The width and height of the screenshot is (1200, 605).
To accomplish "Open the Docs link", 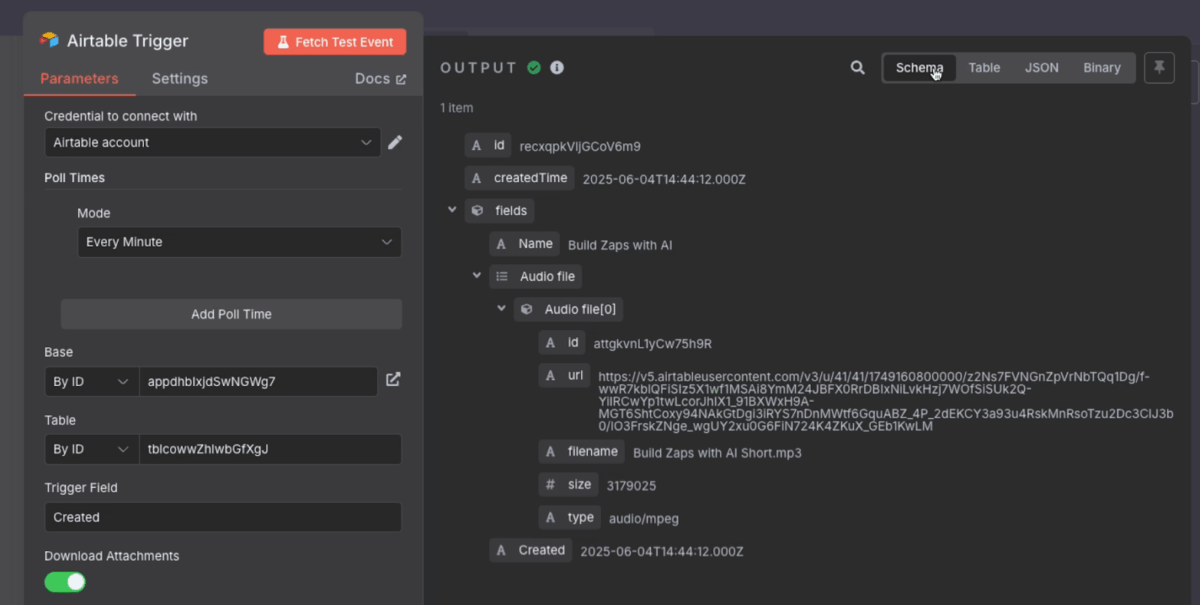I will coord(381,79).
